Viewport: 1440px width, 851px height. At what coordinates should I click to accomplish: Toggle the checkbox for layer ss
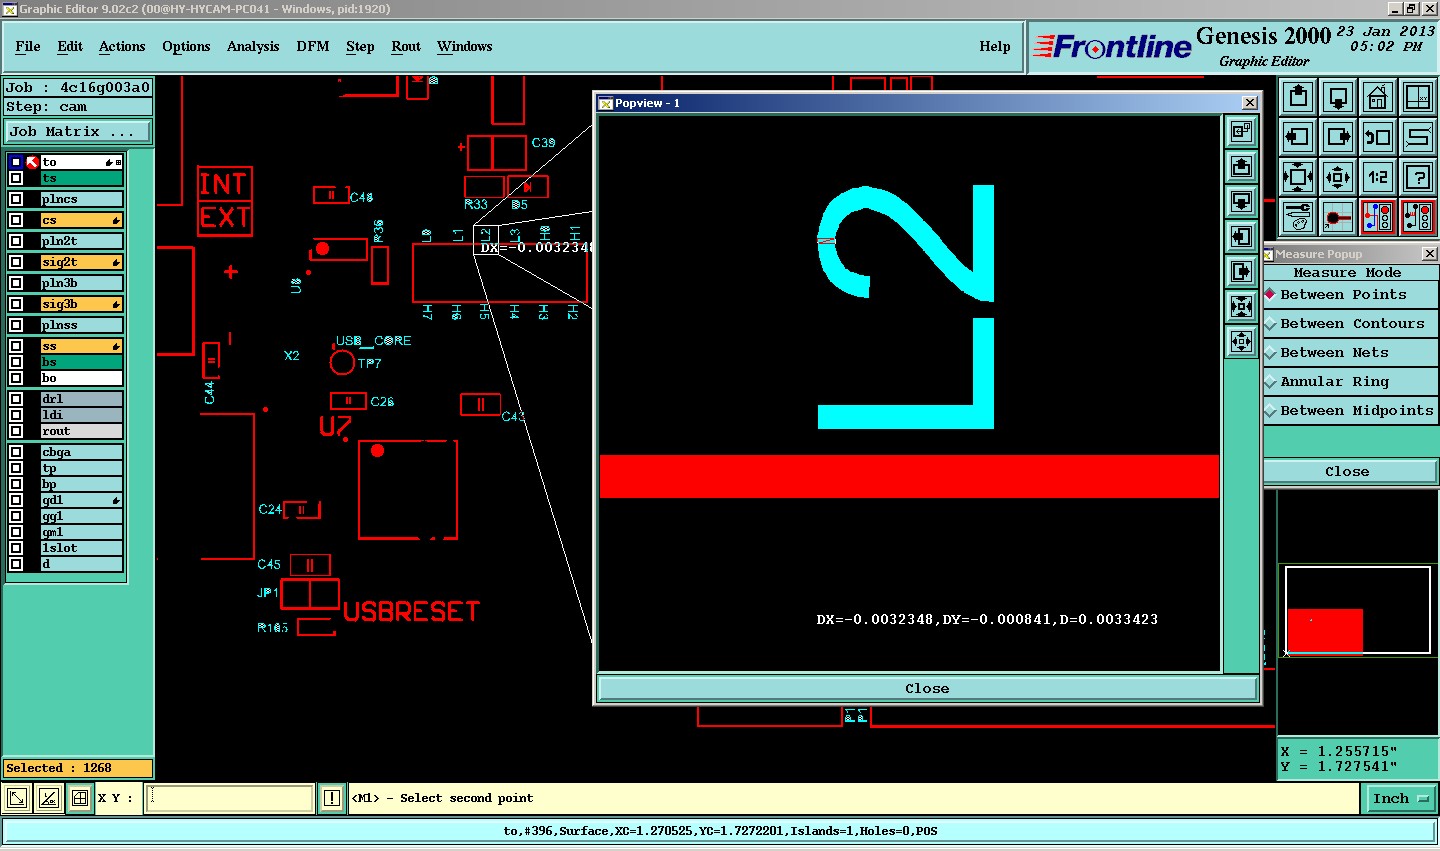click(x=16, y=346)
